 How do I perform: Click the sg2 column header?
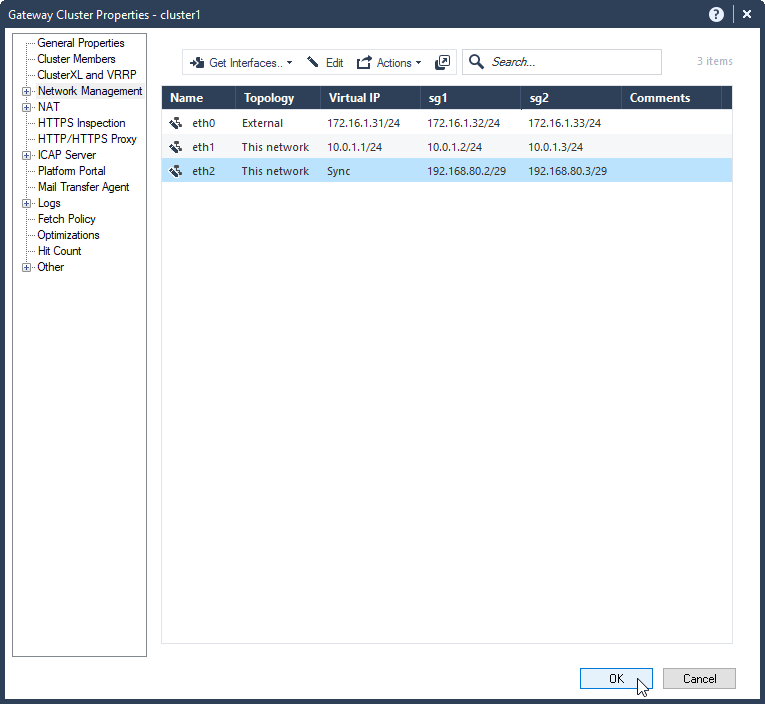(571, 98)
